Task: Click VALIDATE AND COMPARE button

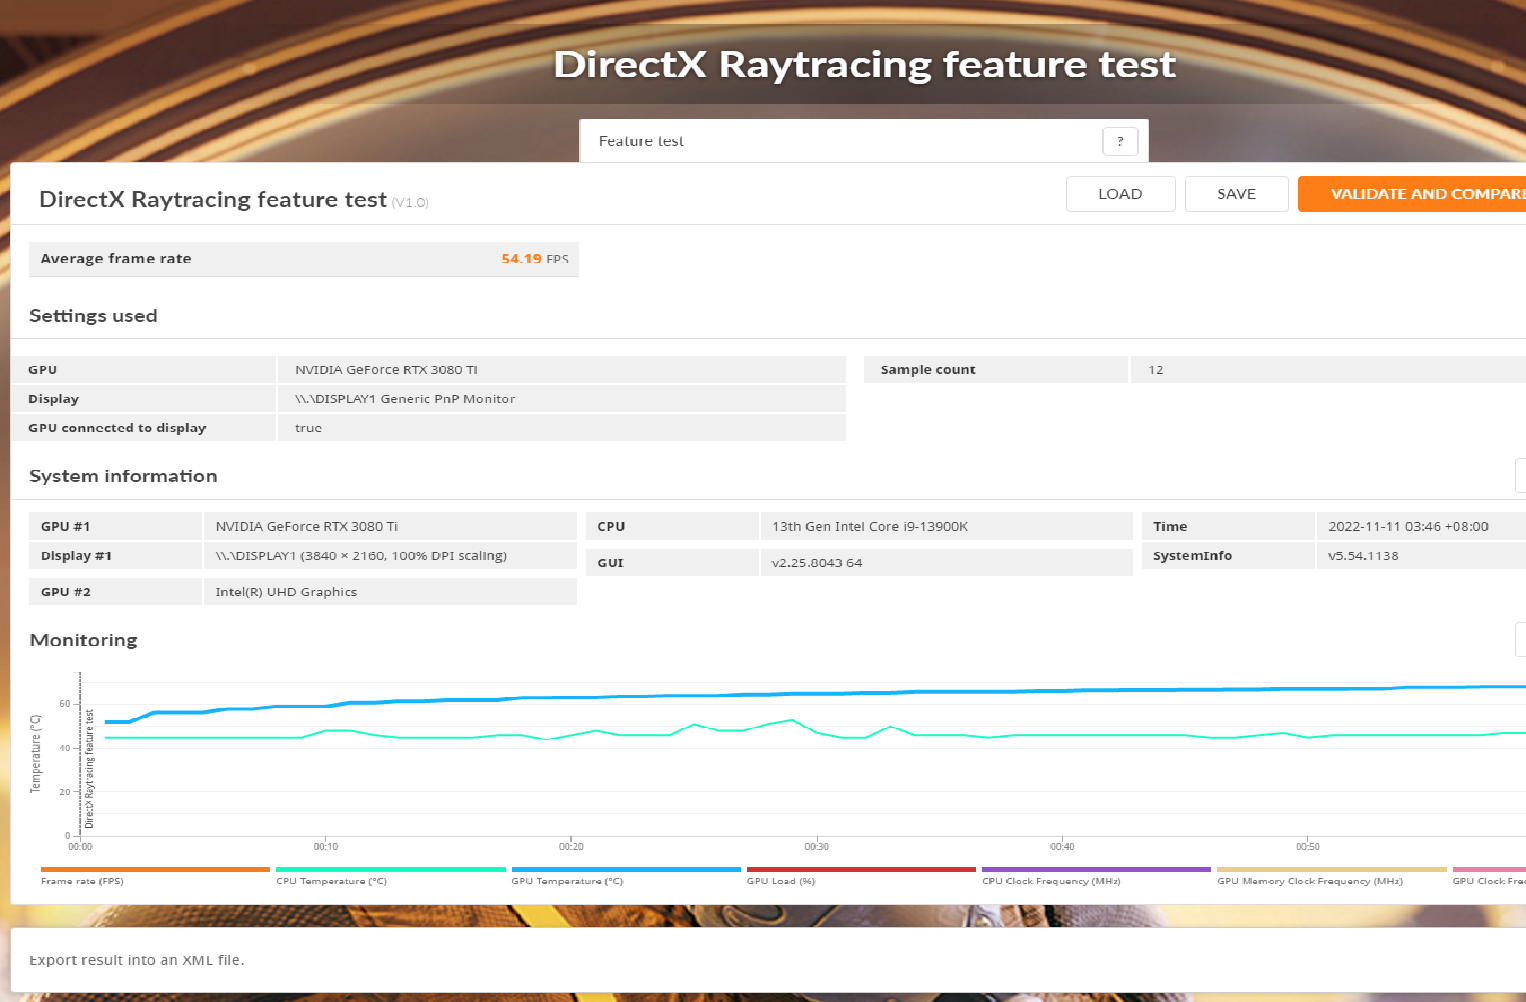Action: click(1412, 194)
